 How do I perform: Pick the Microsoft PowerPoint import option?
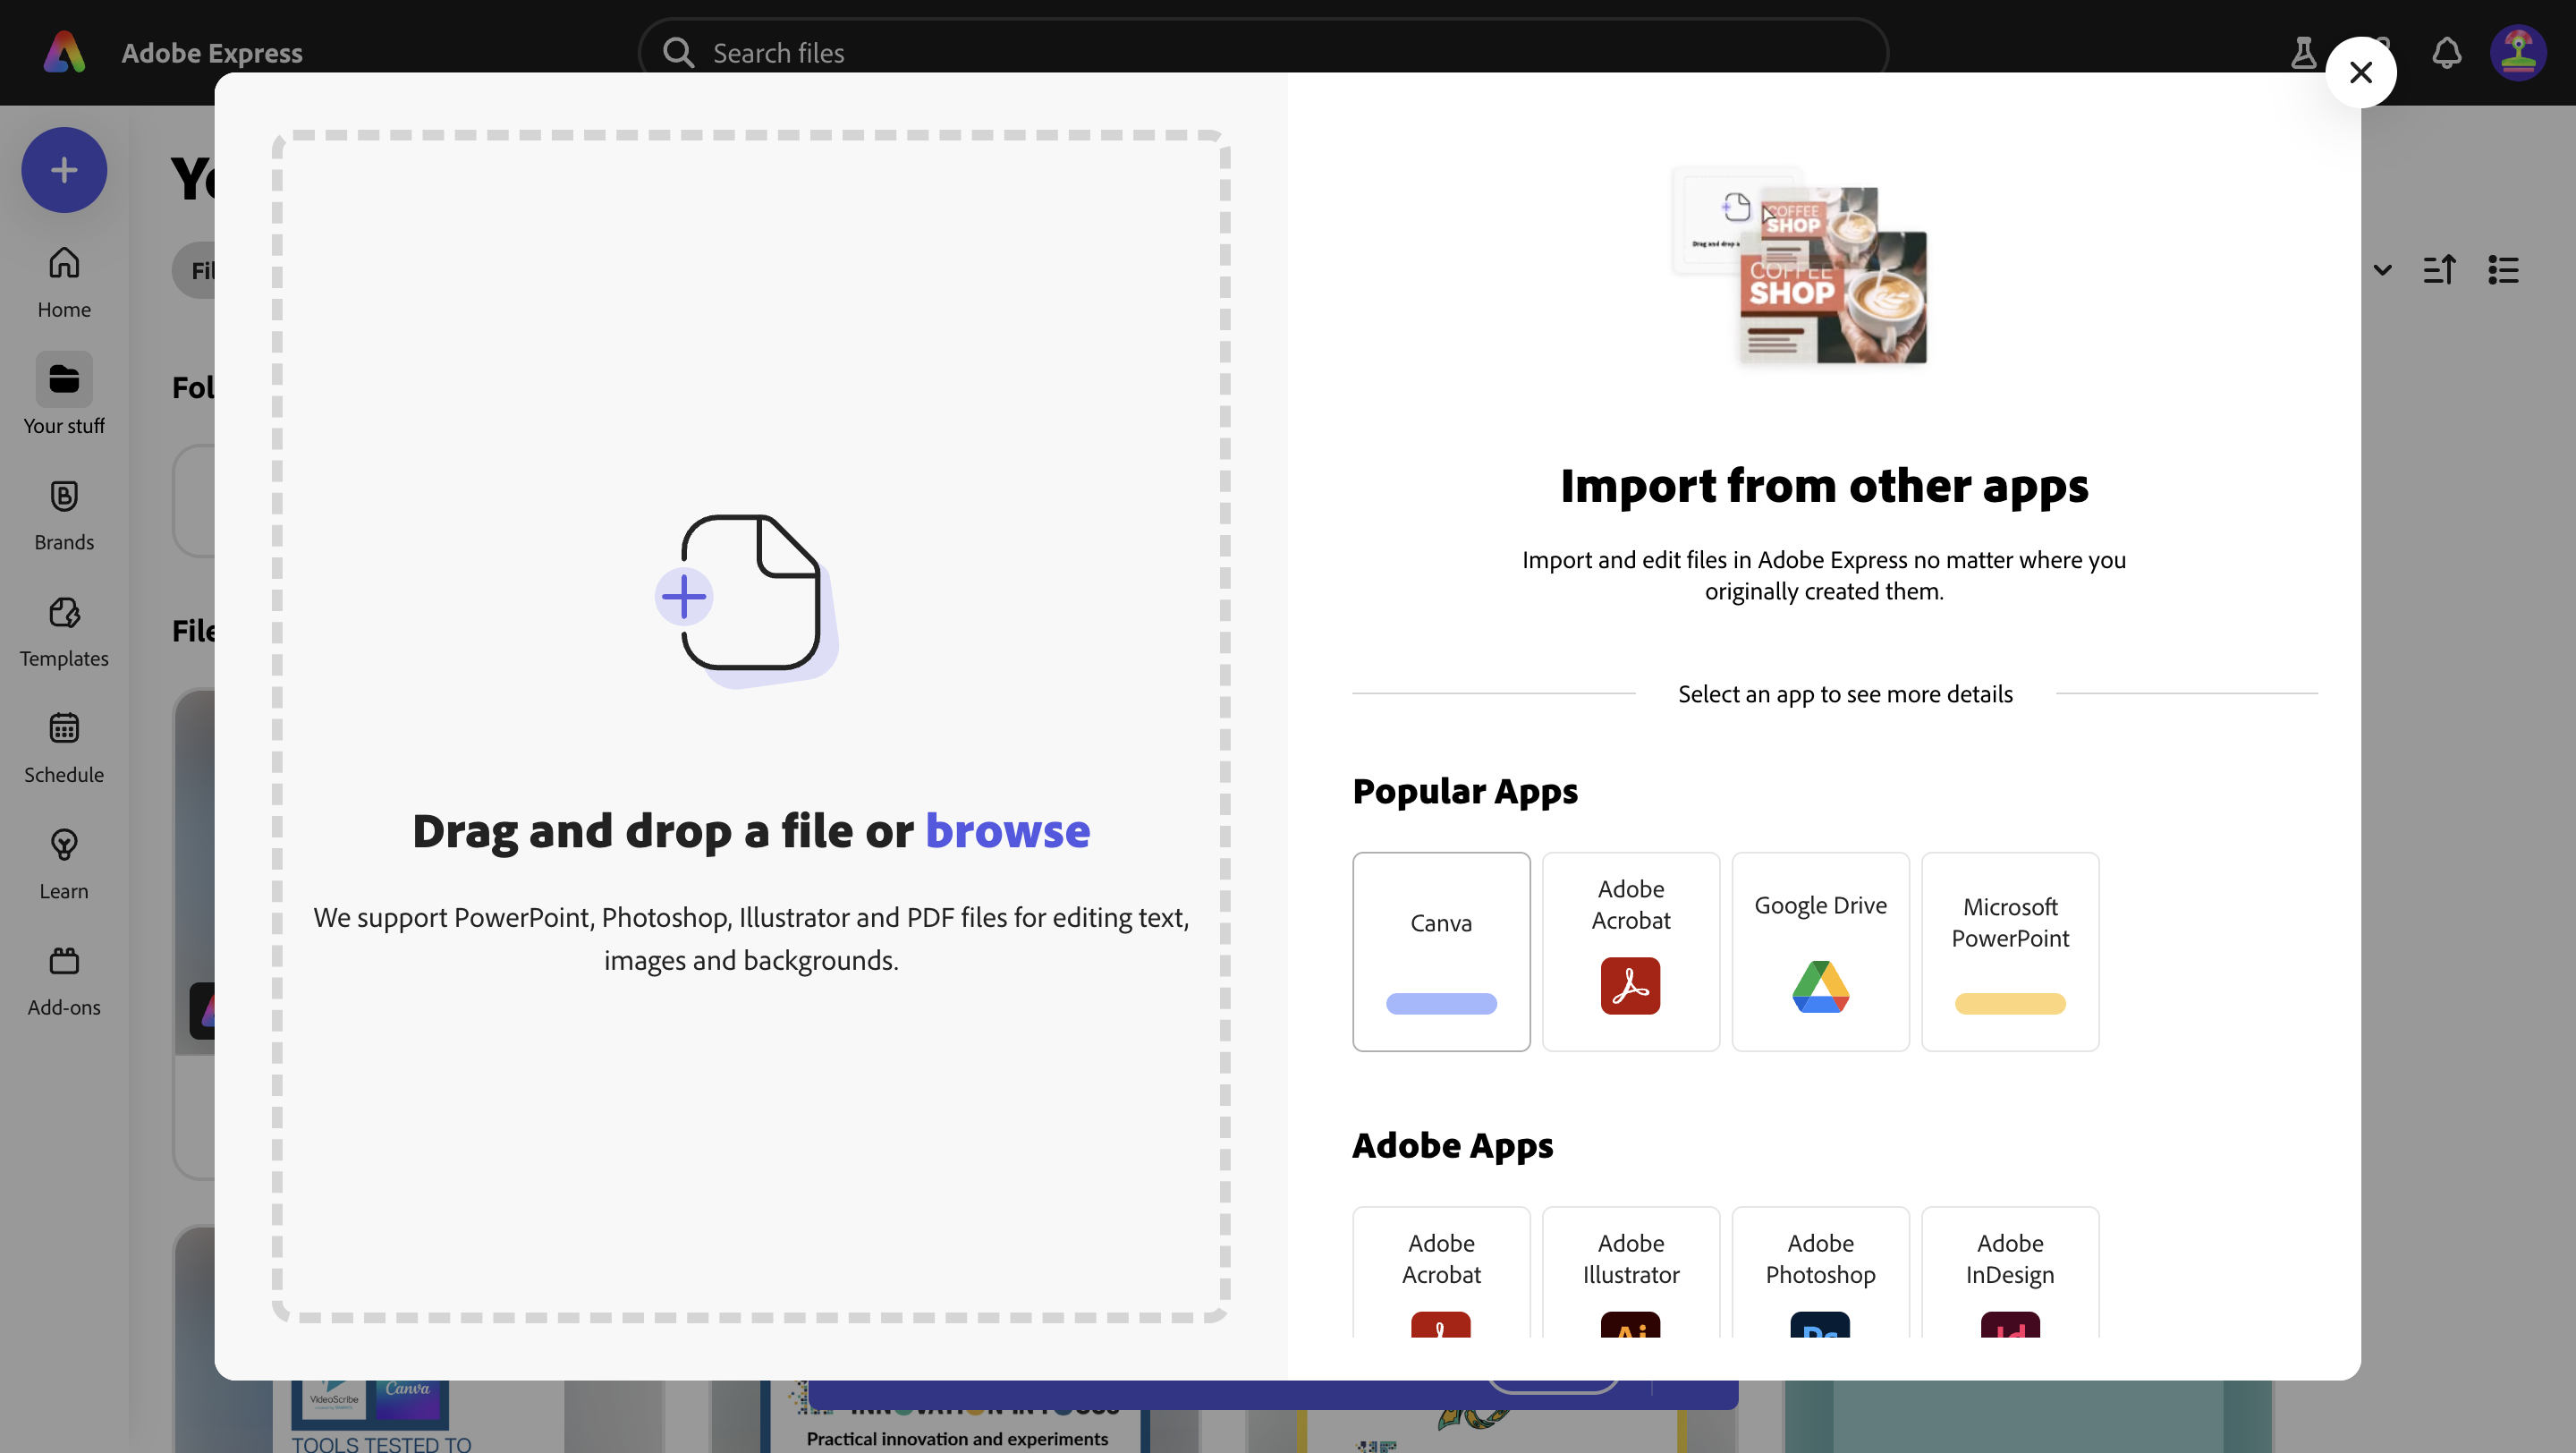[x=2009, y=951]
